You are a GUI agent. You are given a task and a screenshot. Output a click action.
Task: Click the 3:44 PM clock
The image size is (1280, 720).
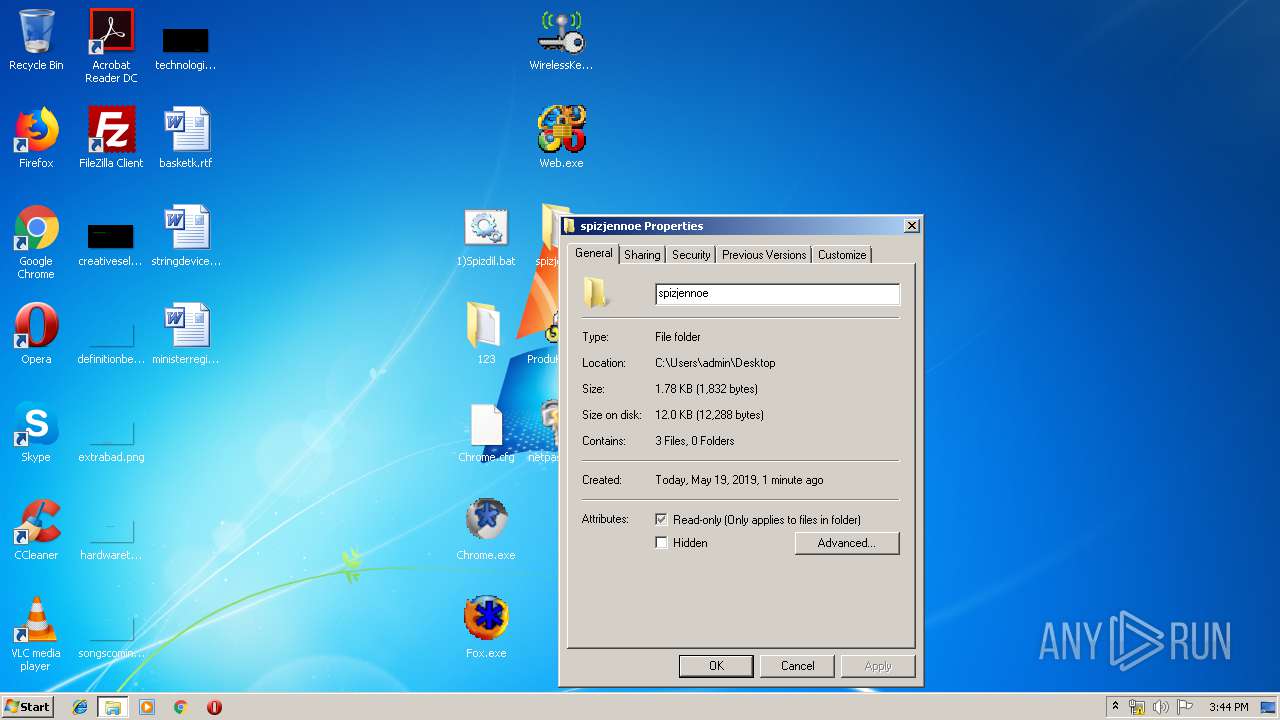coord(1228,707)
